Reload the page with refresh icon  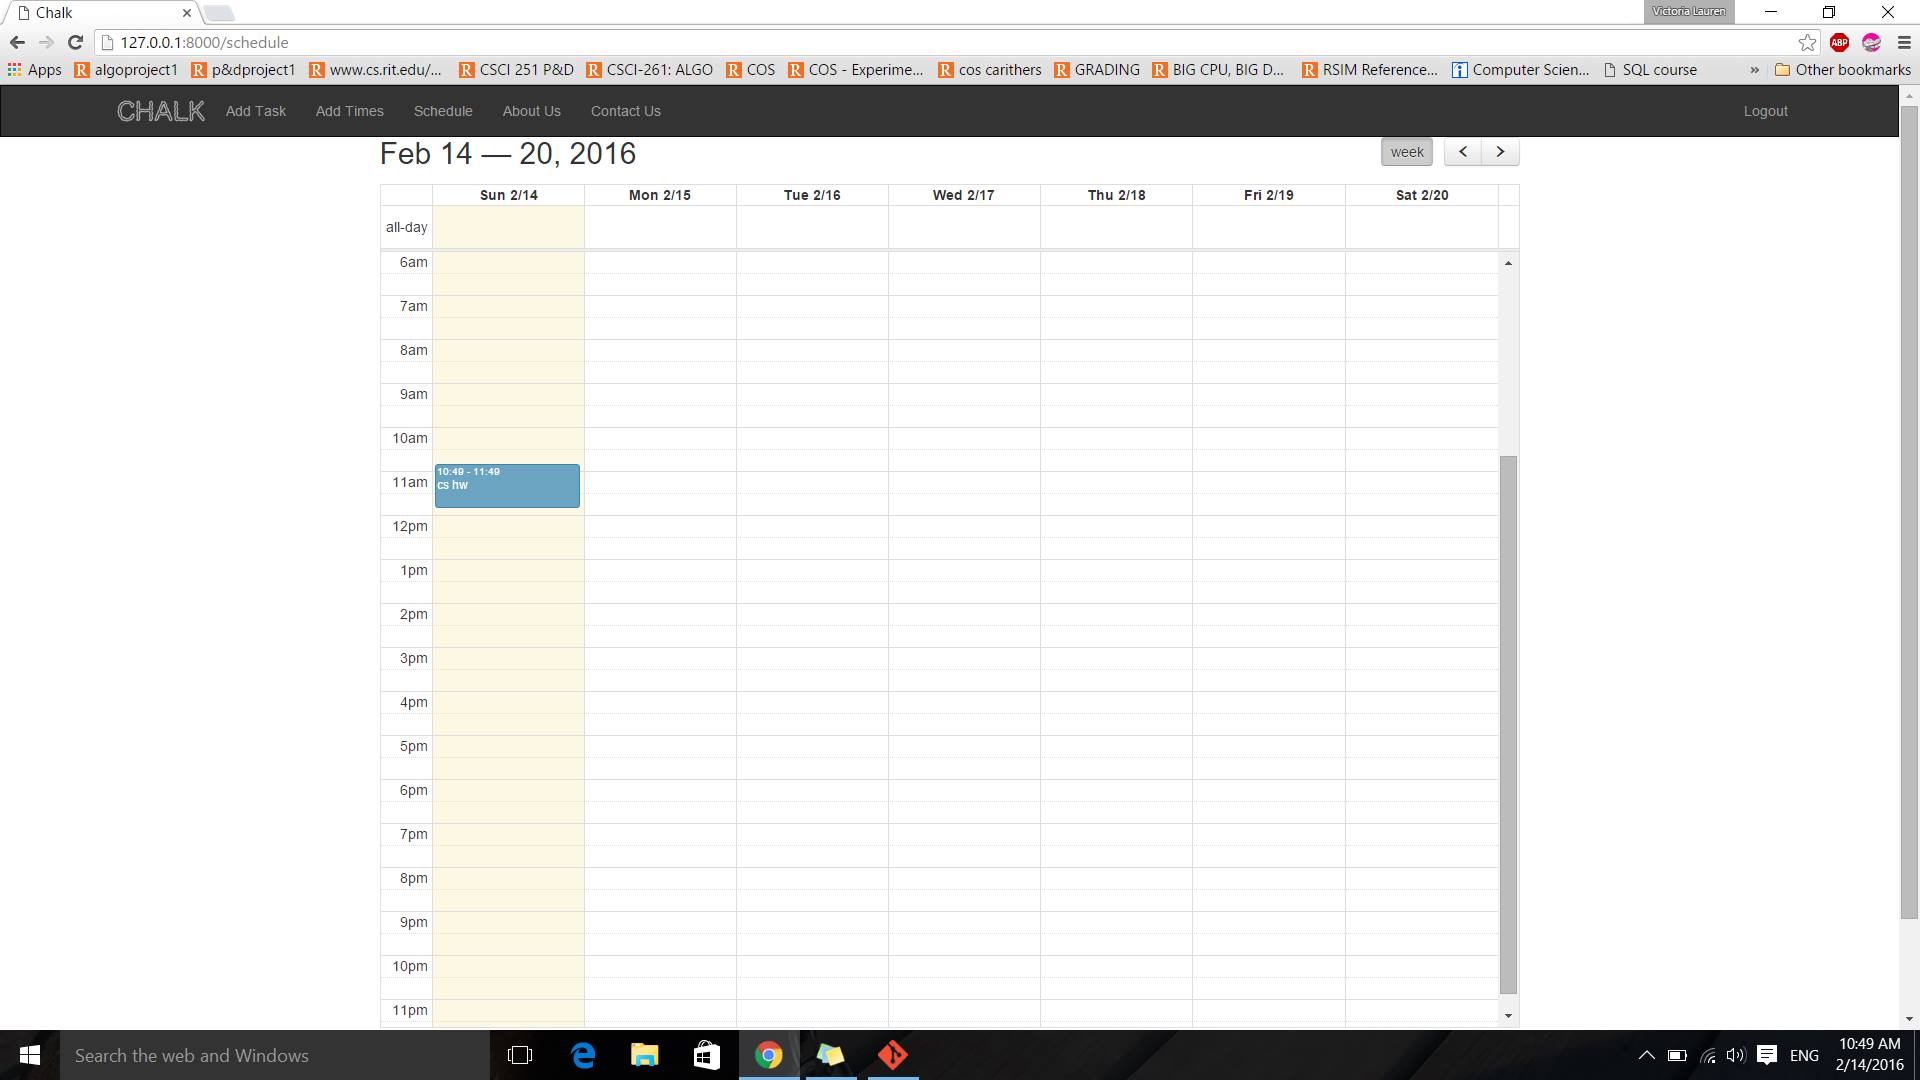click(75, 42)
